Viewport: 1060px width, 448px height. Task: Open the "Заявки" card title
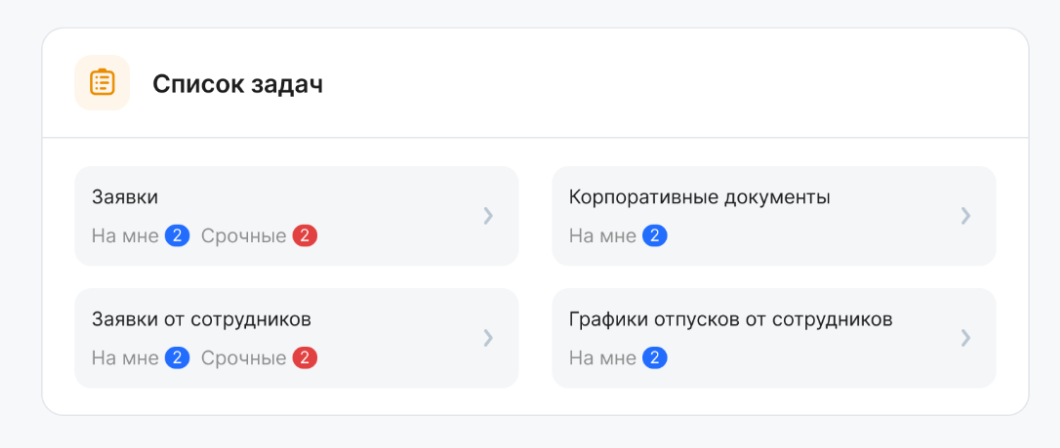125,197
